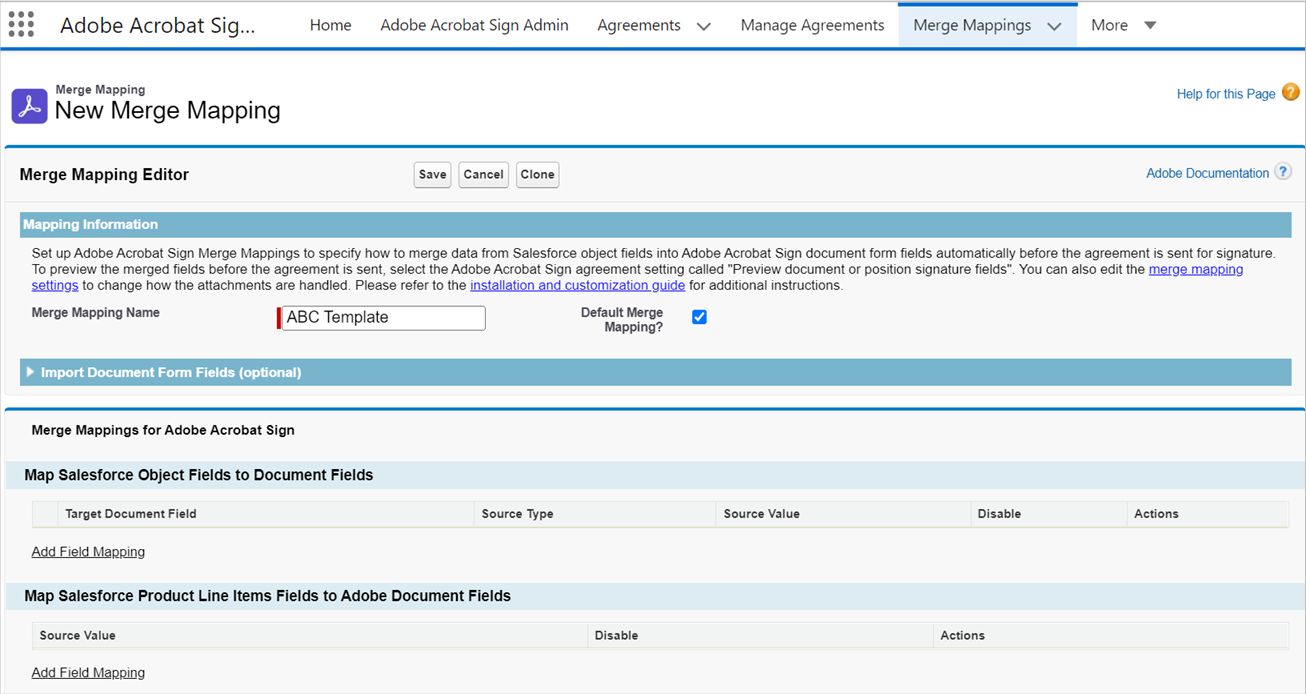
Task: Open the Adobe Acrobat Sign Admin tab
Action: pos(474,25)
